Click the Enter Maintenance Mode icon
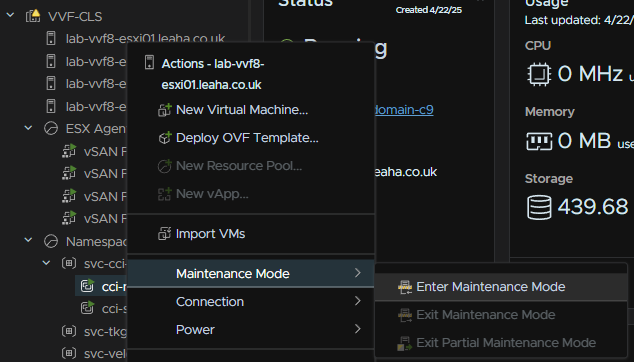 click(x=405, y=287)
